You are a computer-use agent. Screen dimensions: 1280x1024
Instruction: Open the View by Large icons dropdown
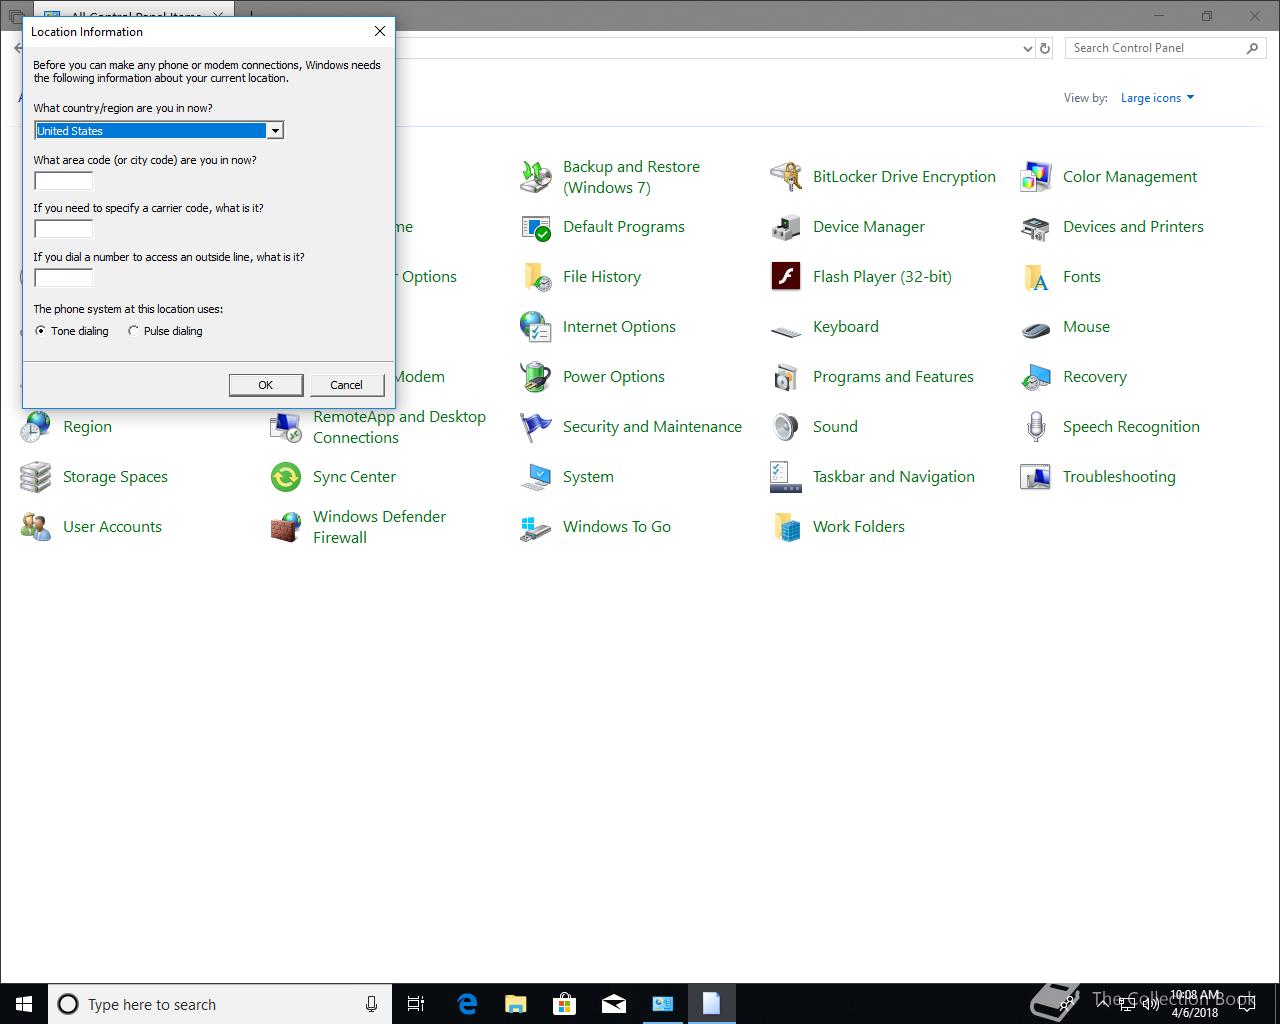click(x=1157, y=98)
